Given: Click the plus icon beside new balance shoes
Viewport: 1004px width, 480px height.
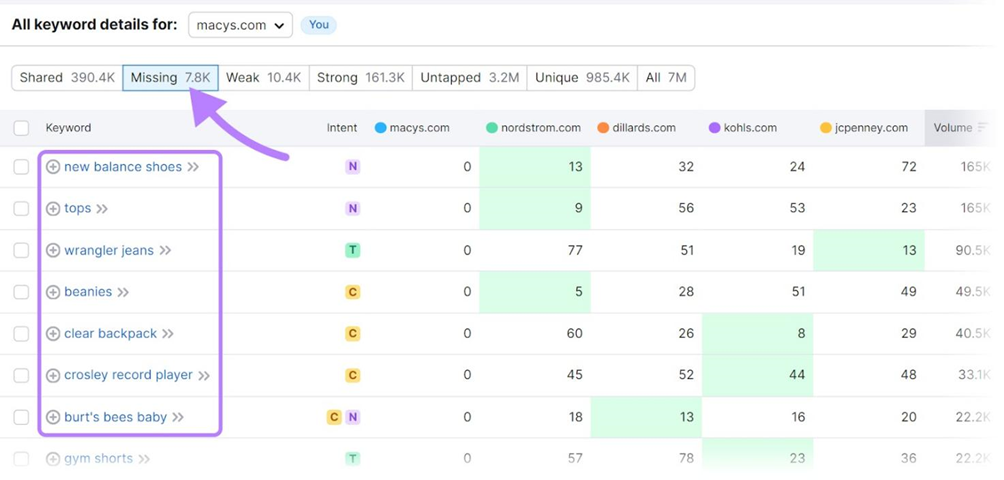Looking at the screenshot, I should (x=53, y=167).
